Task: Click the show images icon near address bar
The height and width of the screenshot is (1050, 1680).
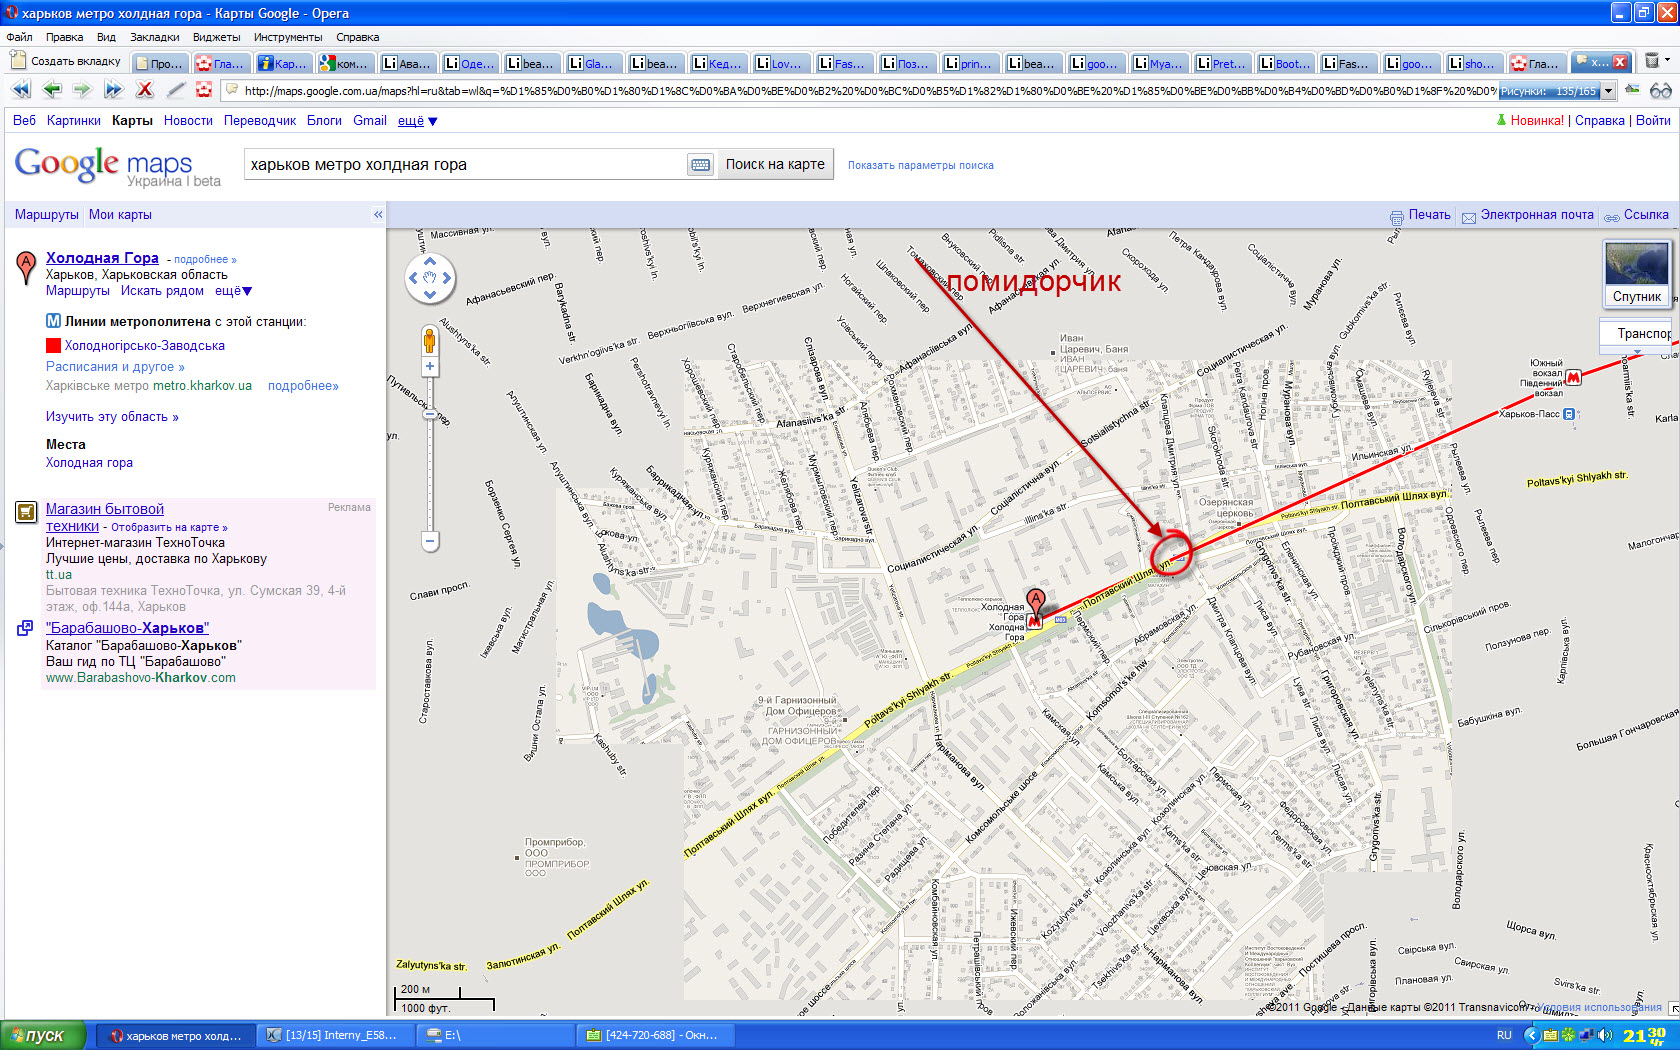Action: tap(1632, 90)
